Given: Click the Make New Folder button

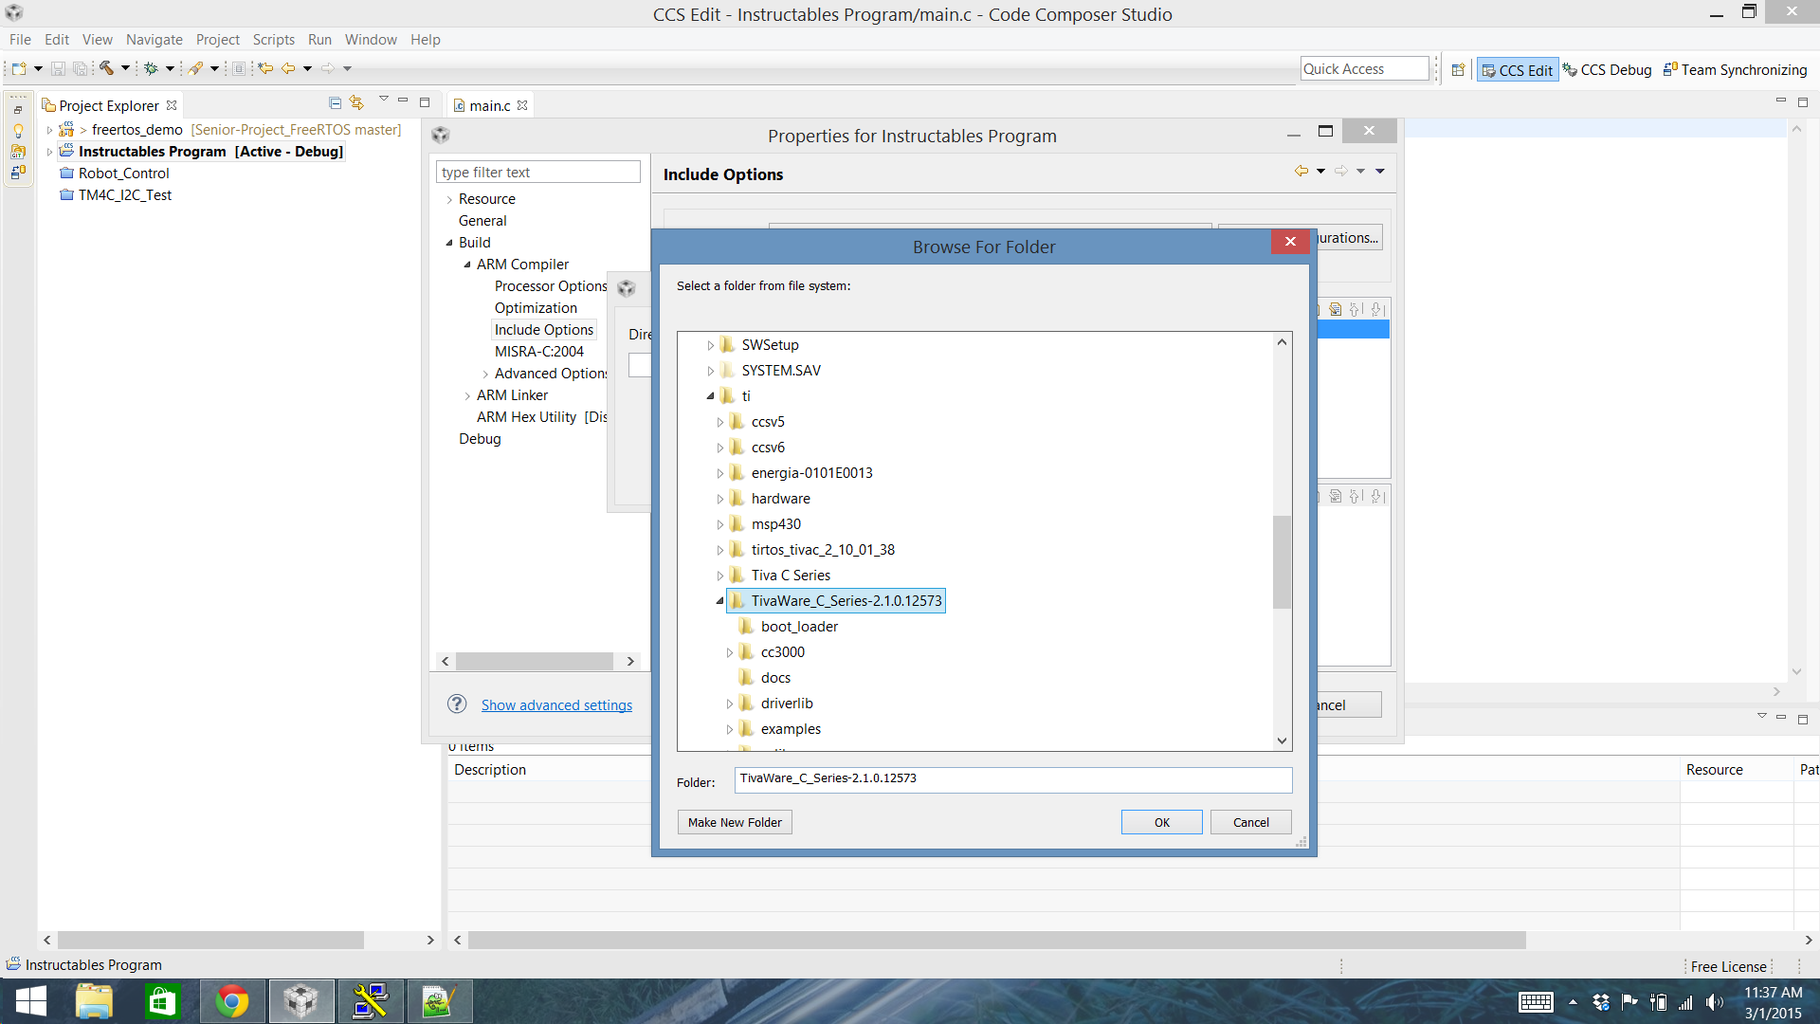Looking at the screenshot, I should [x=734, y=821].
